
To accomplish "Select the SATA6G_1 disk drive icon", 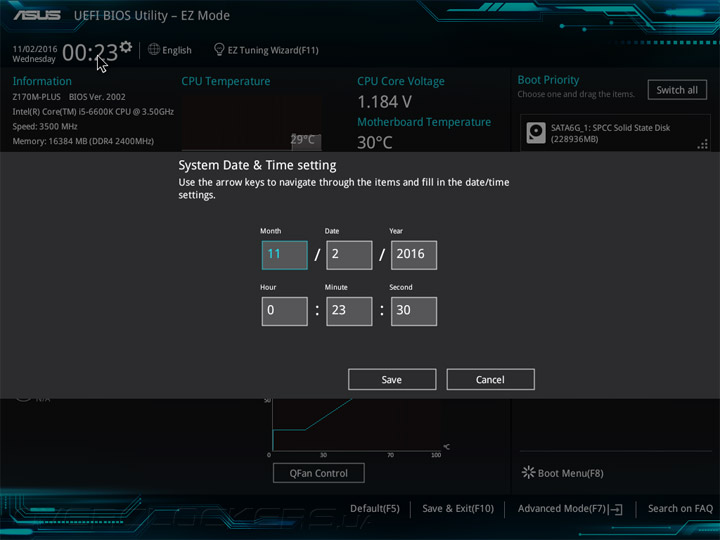I will click(x=536, y=133).
